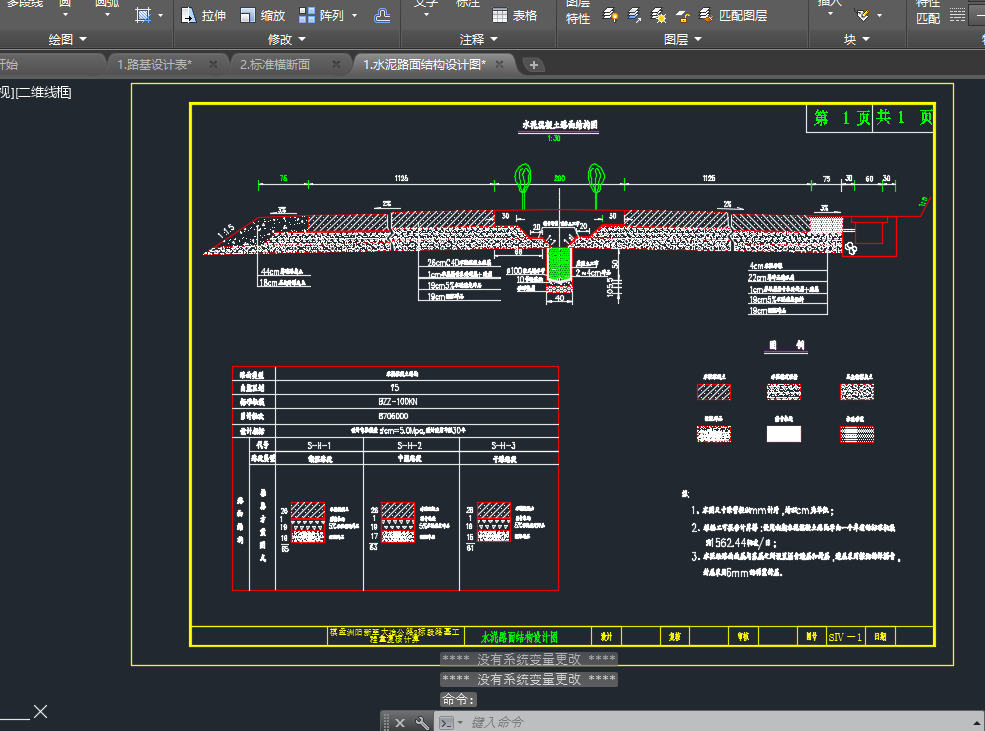Click the BZZ-100KN cell in the drawing table
The height and width of the screenshot is (731, 985).
pyautogui.click(x=397, y=402)
